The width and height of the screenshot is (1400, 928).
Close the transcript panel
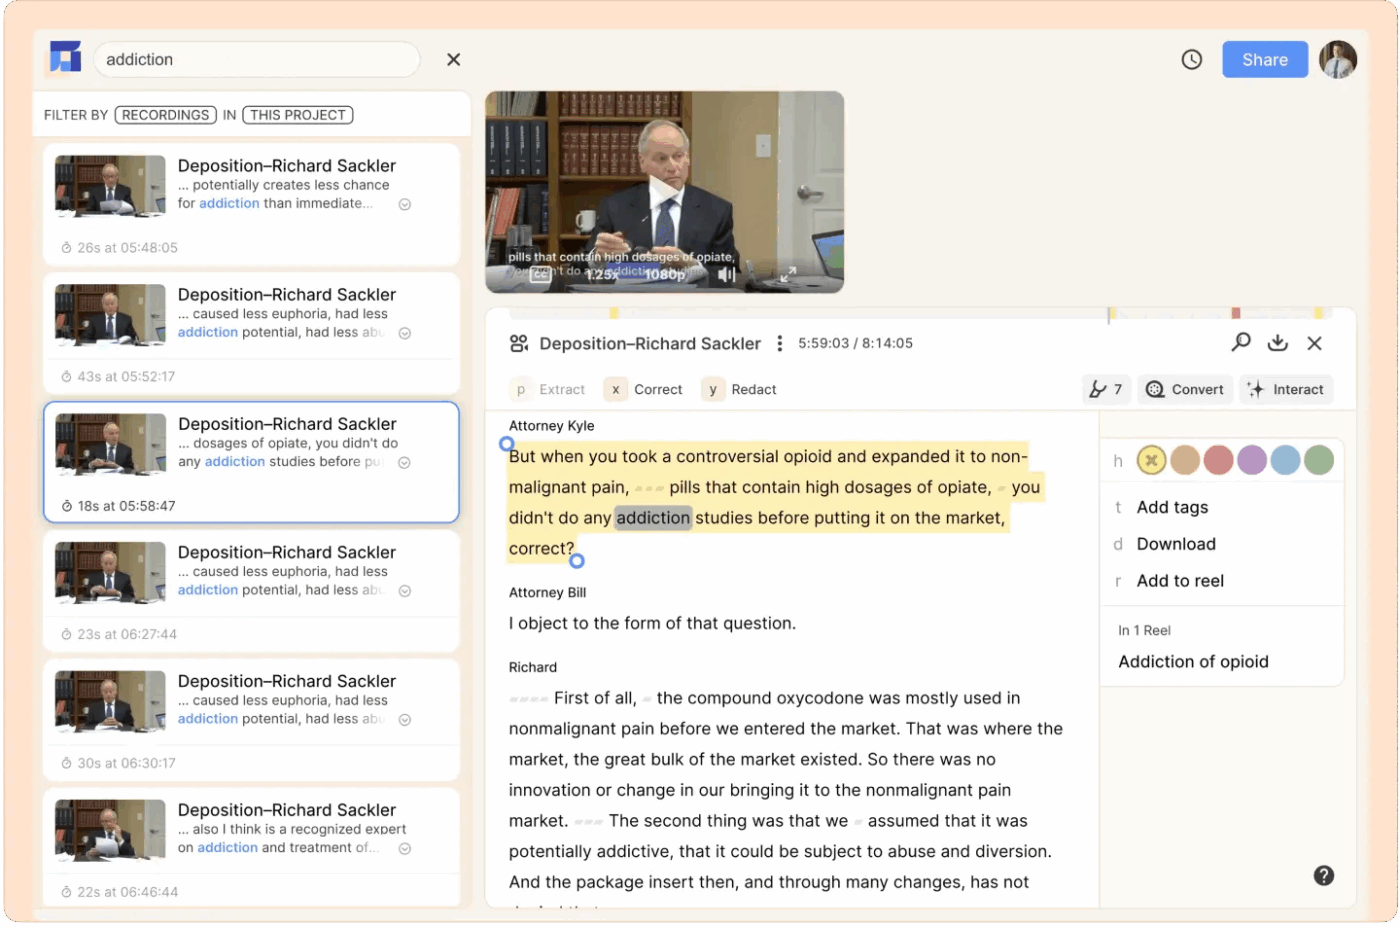[x=1315, y=343]
